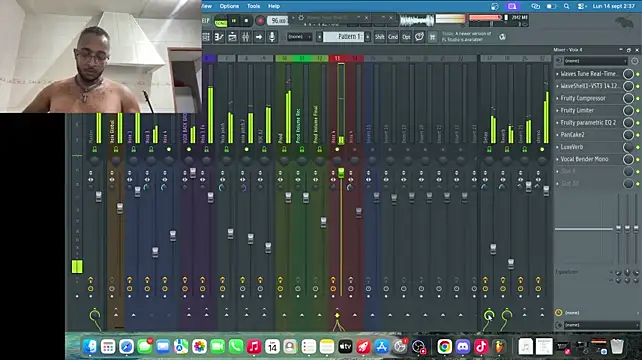This screenshot has height=360, width=642.
Task: Toggle Fruity parametric EQ 2 enable light
Action: pyautogui.click(x=637, y=123)
